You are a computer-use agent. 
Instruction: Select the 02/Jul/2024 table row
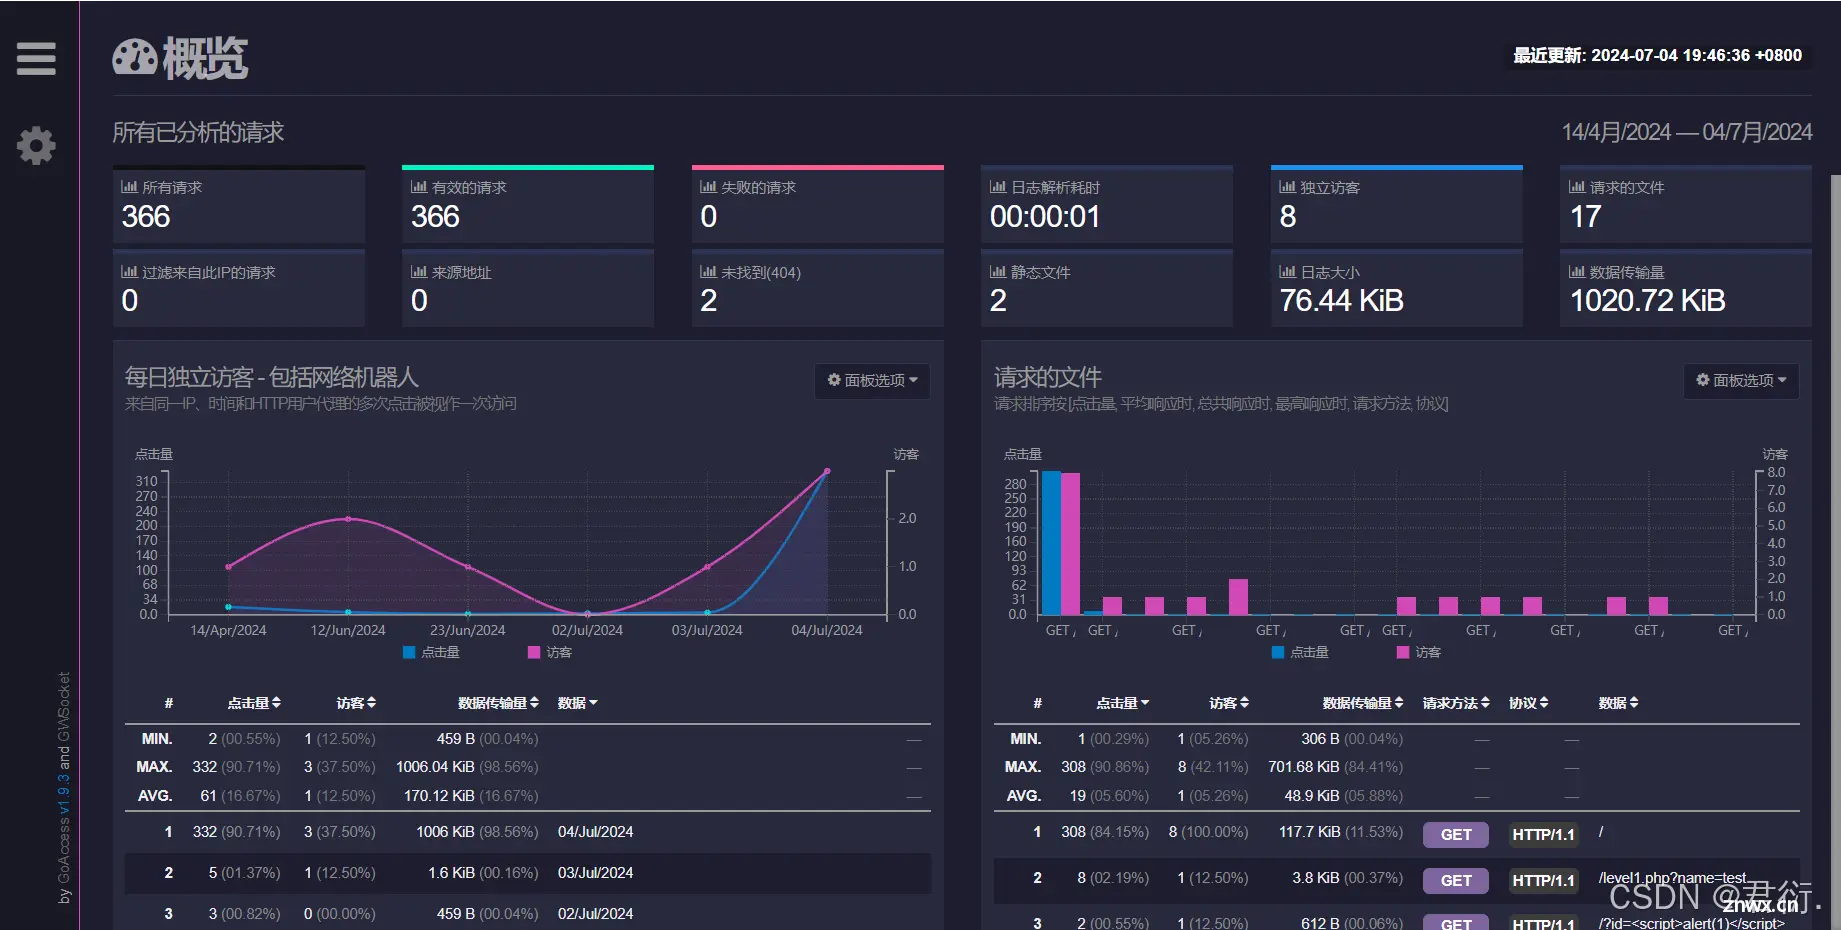pos(527,913)
